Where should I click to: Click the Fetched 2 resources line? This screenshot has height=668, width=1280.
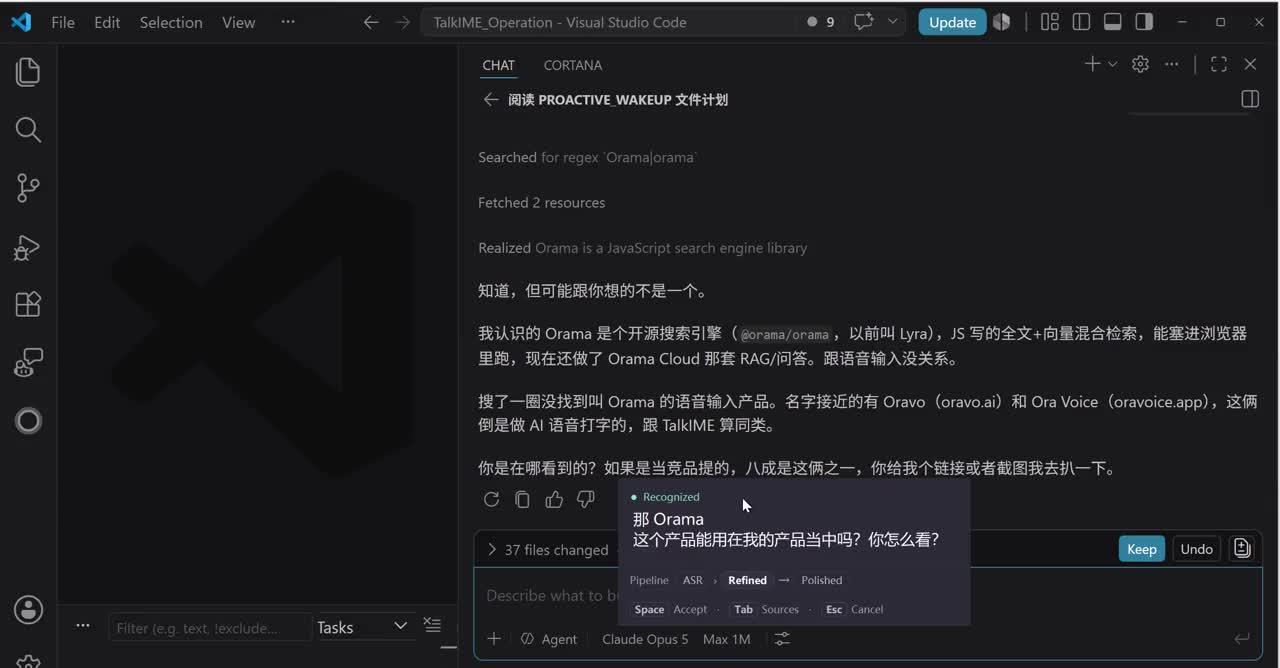(541, 202)
